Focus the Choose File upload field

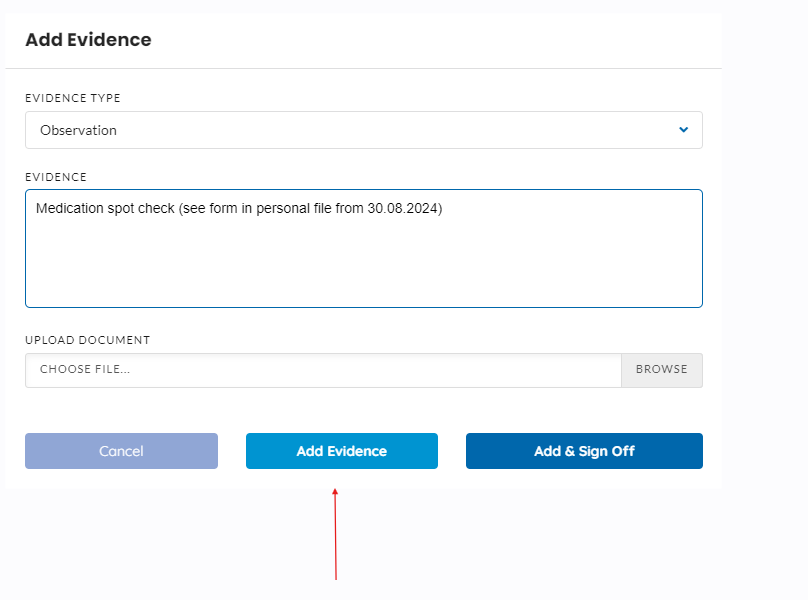(323, 370)
